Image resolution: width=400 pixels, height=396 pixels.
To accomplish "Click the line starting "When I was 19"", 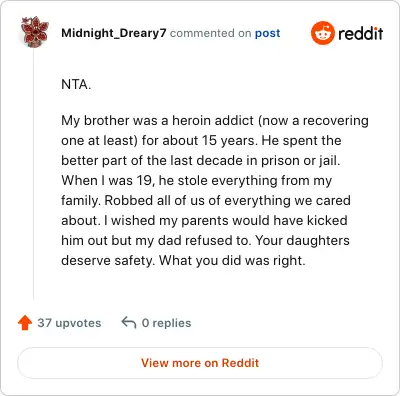I will coord(196,180).
